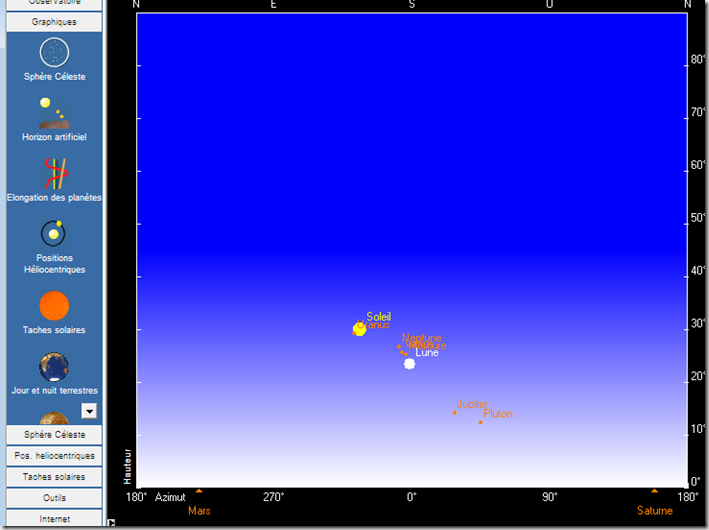Viewport: 709px width, 530px height.
Task: Click the Mars label below the axis
Action: point(199,511)
